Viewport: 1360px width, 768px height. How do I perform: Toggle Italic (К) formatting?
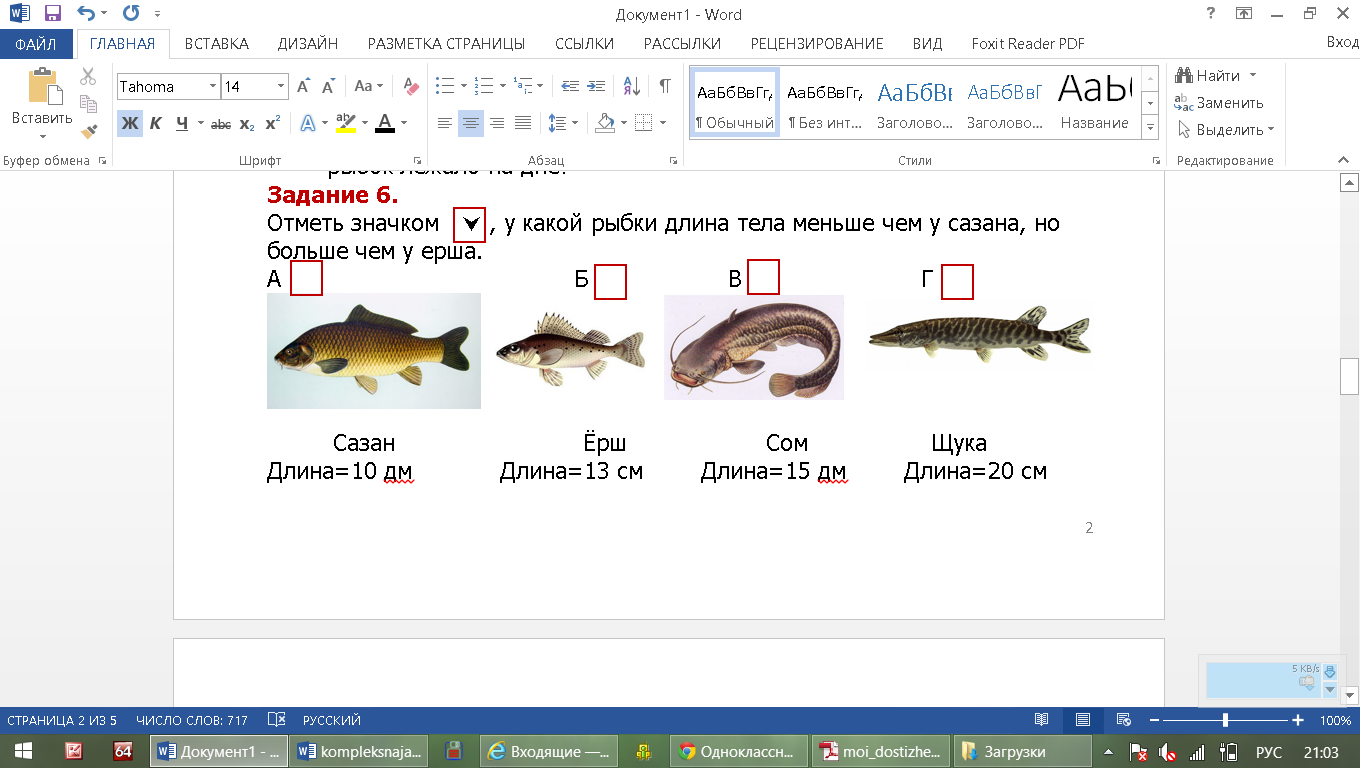pyautogui.click(x=156, y=124)
